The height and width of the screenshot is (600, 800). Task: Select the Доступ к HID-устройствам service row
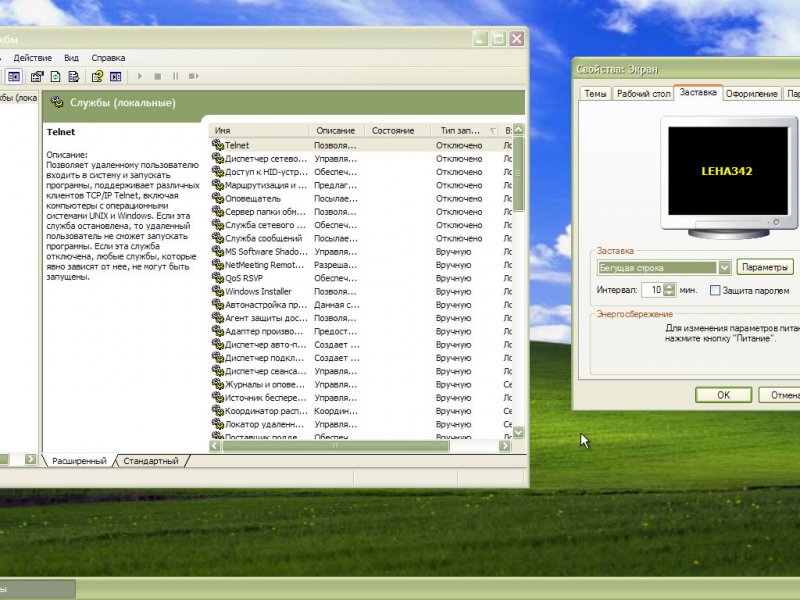[361, 171]
